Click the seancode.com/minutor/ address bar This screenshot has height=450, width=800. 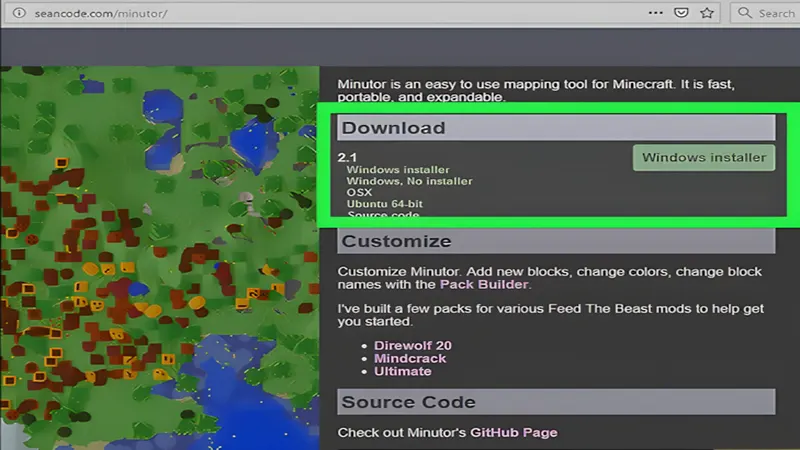300,13
